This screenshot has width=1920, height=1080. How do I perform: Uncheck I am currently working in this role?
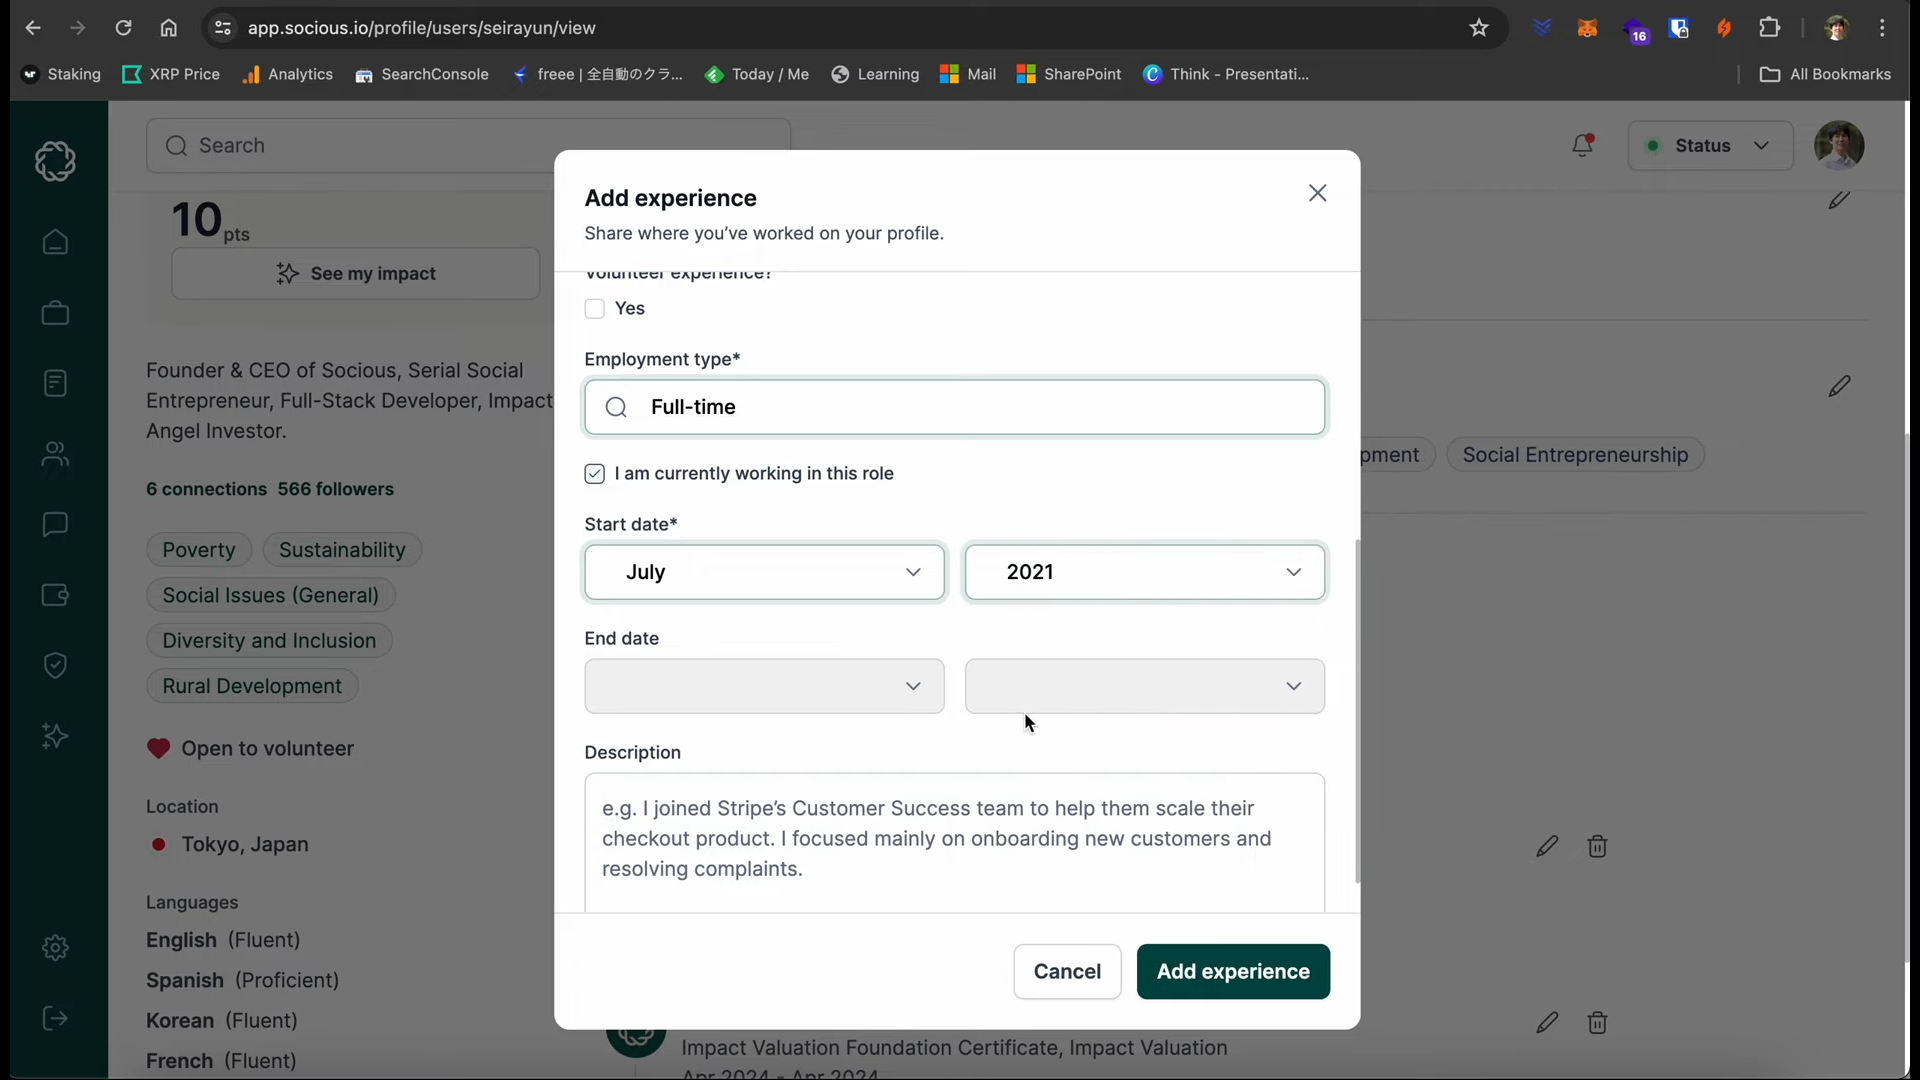click(x=594, y=473)
